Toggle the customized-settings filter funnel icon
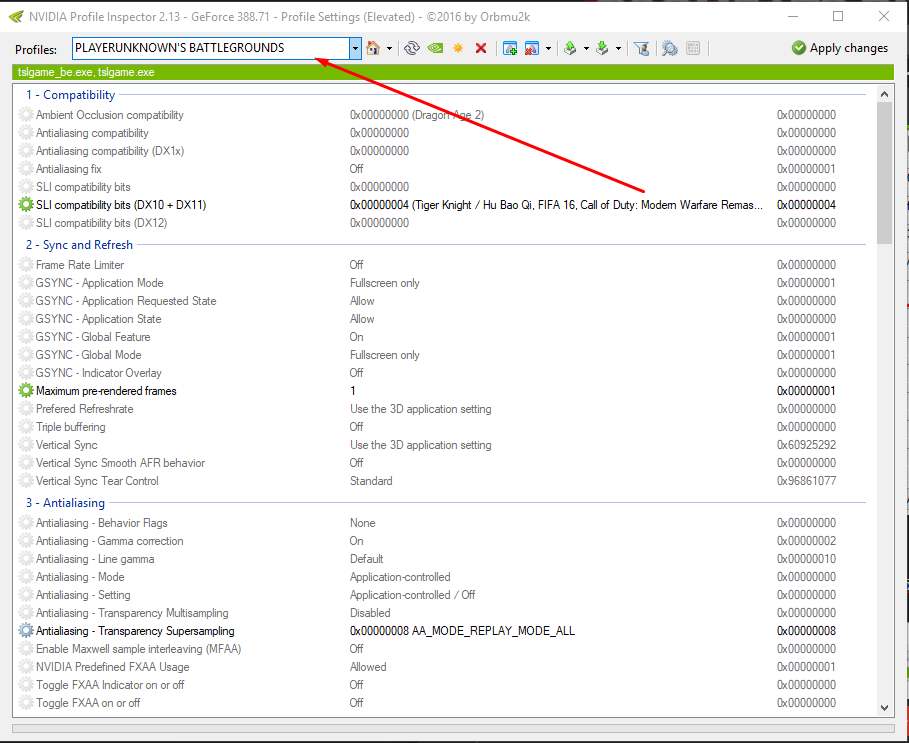Viewport: 909px width, 743px height. (x=641, y=48)
